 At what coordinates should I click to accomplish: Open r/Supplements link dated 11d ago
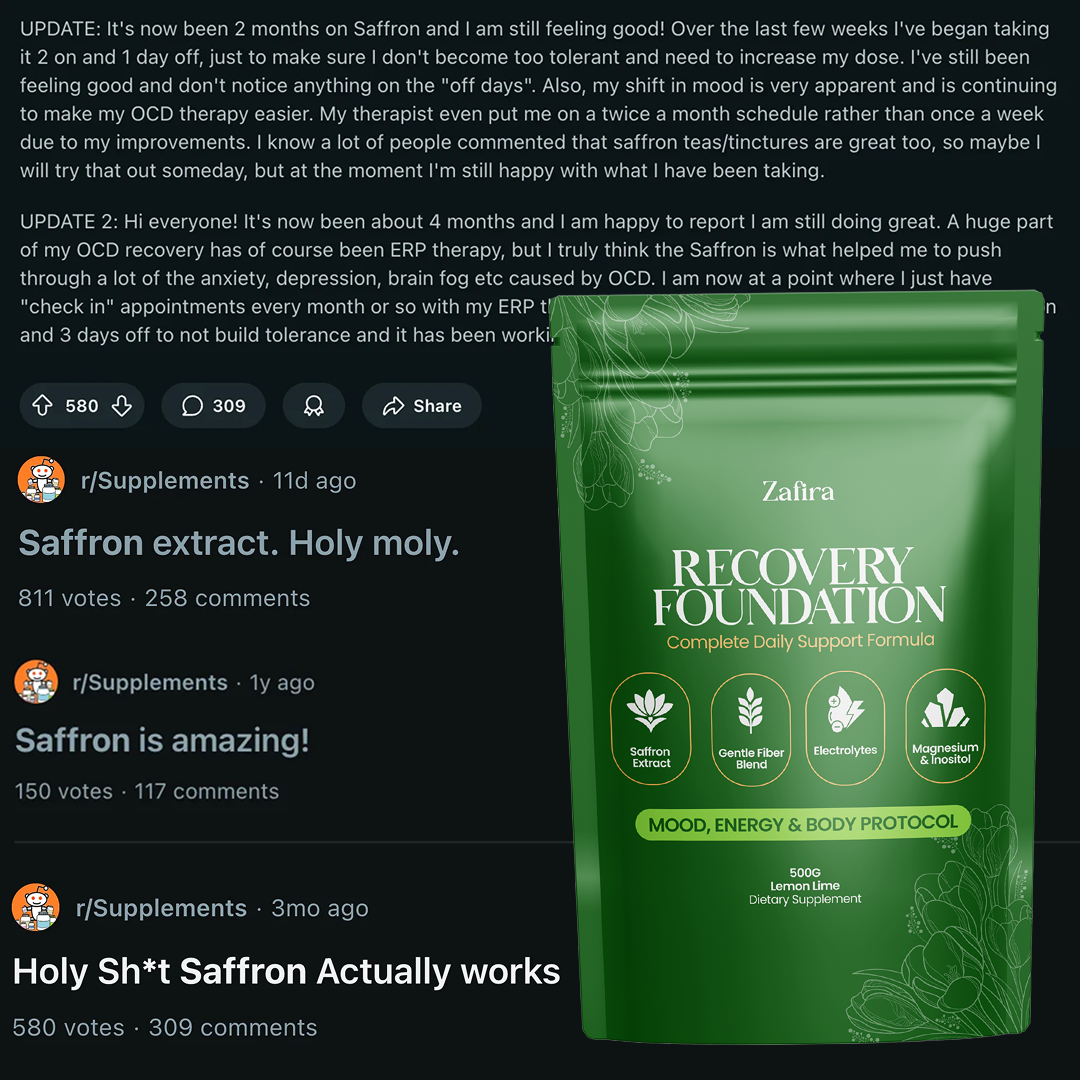coord(165,480)
